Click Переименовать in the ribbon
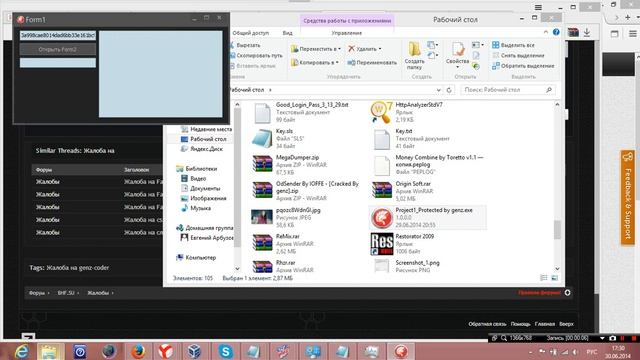Image resolution: width=640 pixels, height=360 pixels. point(372,62)
